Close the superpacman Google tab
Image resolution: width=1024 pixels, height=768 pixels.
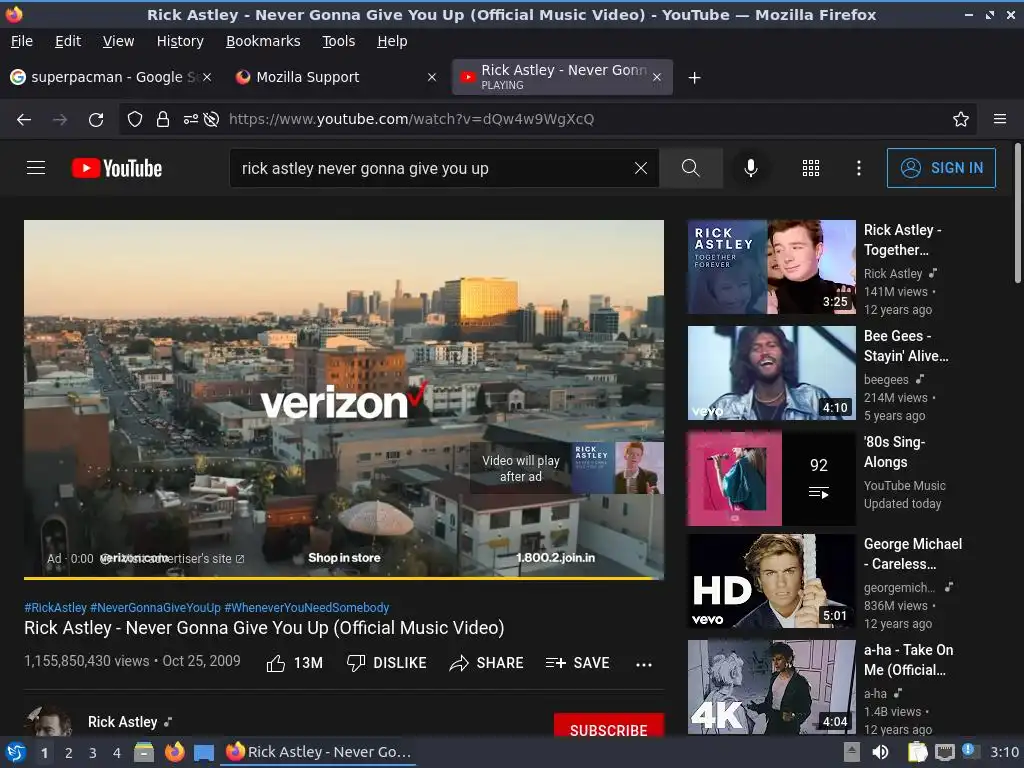pyautogui.click(x=207, y=77)
